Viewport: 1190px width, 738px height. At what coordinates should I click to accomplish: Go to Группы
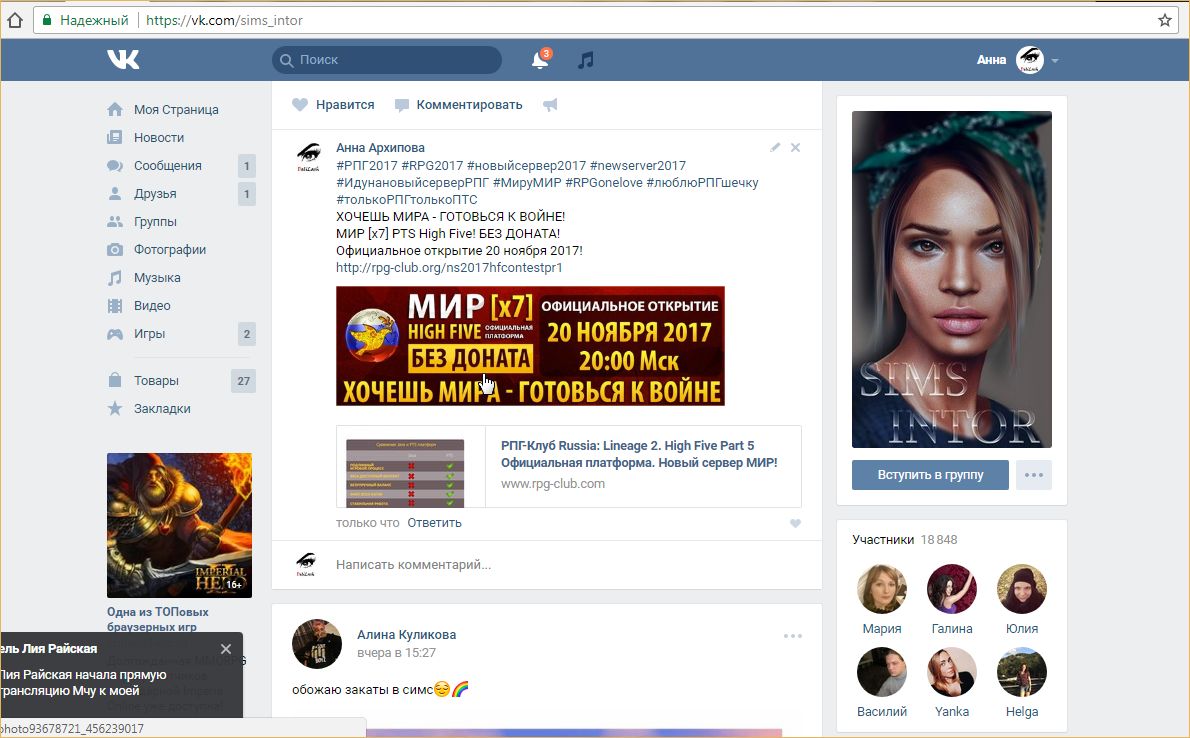pyautogui.click(x=155, y=222)
